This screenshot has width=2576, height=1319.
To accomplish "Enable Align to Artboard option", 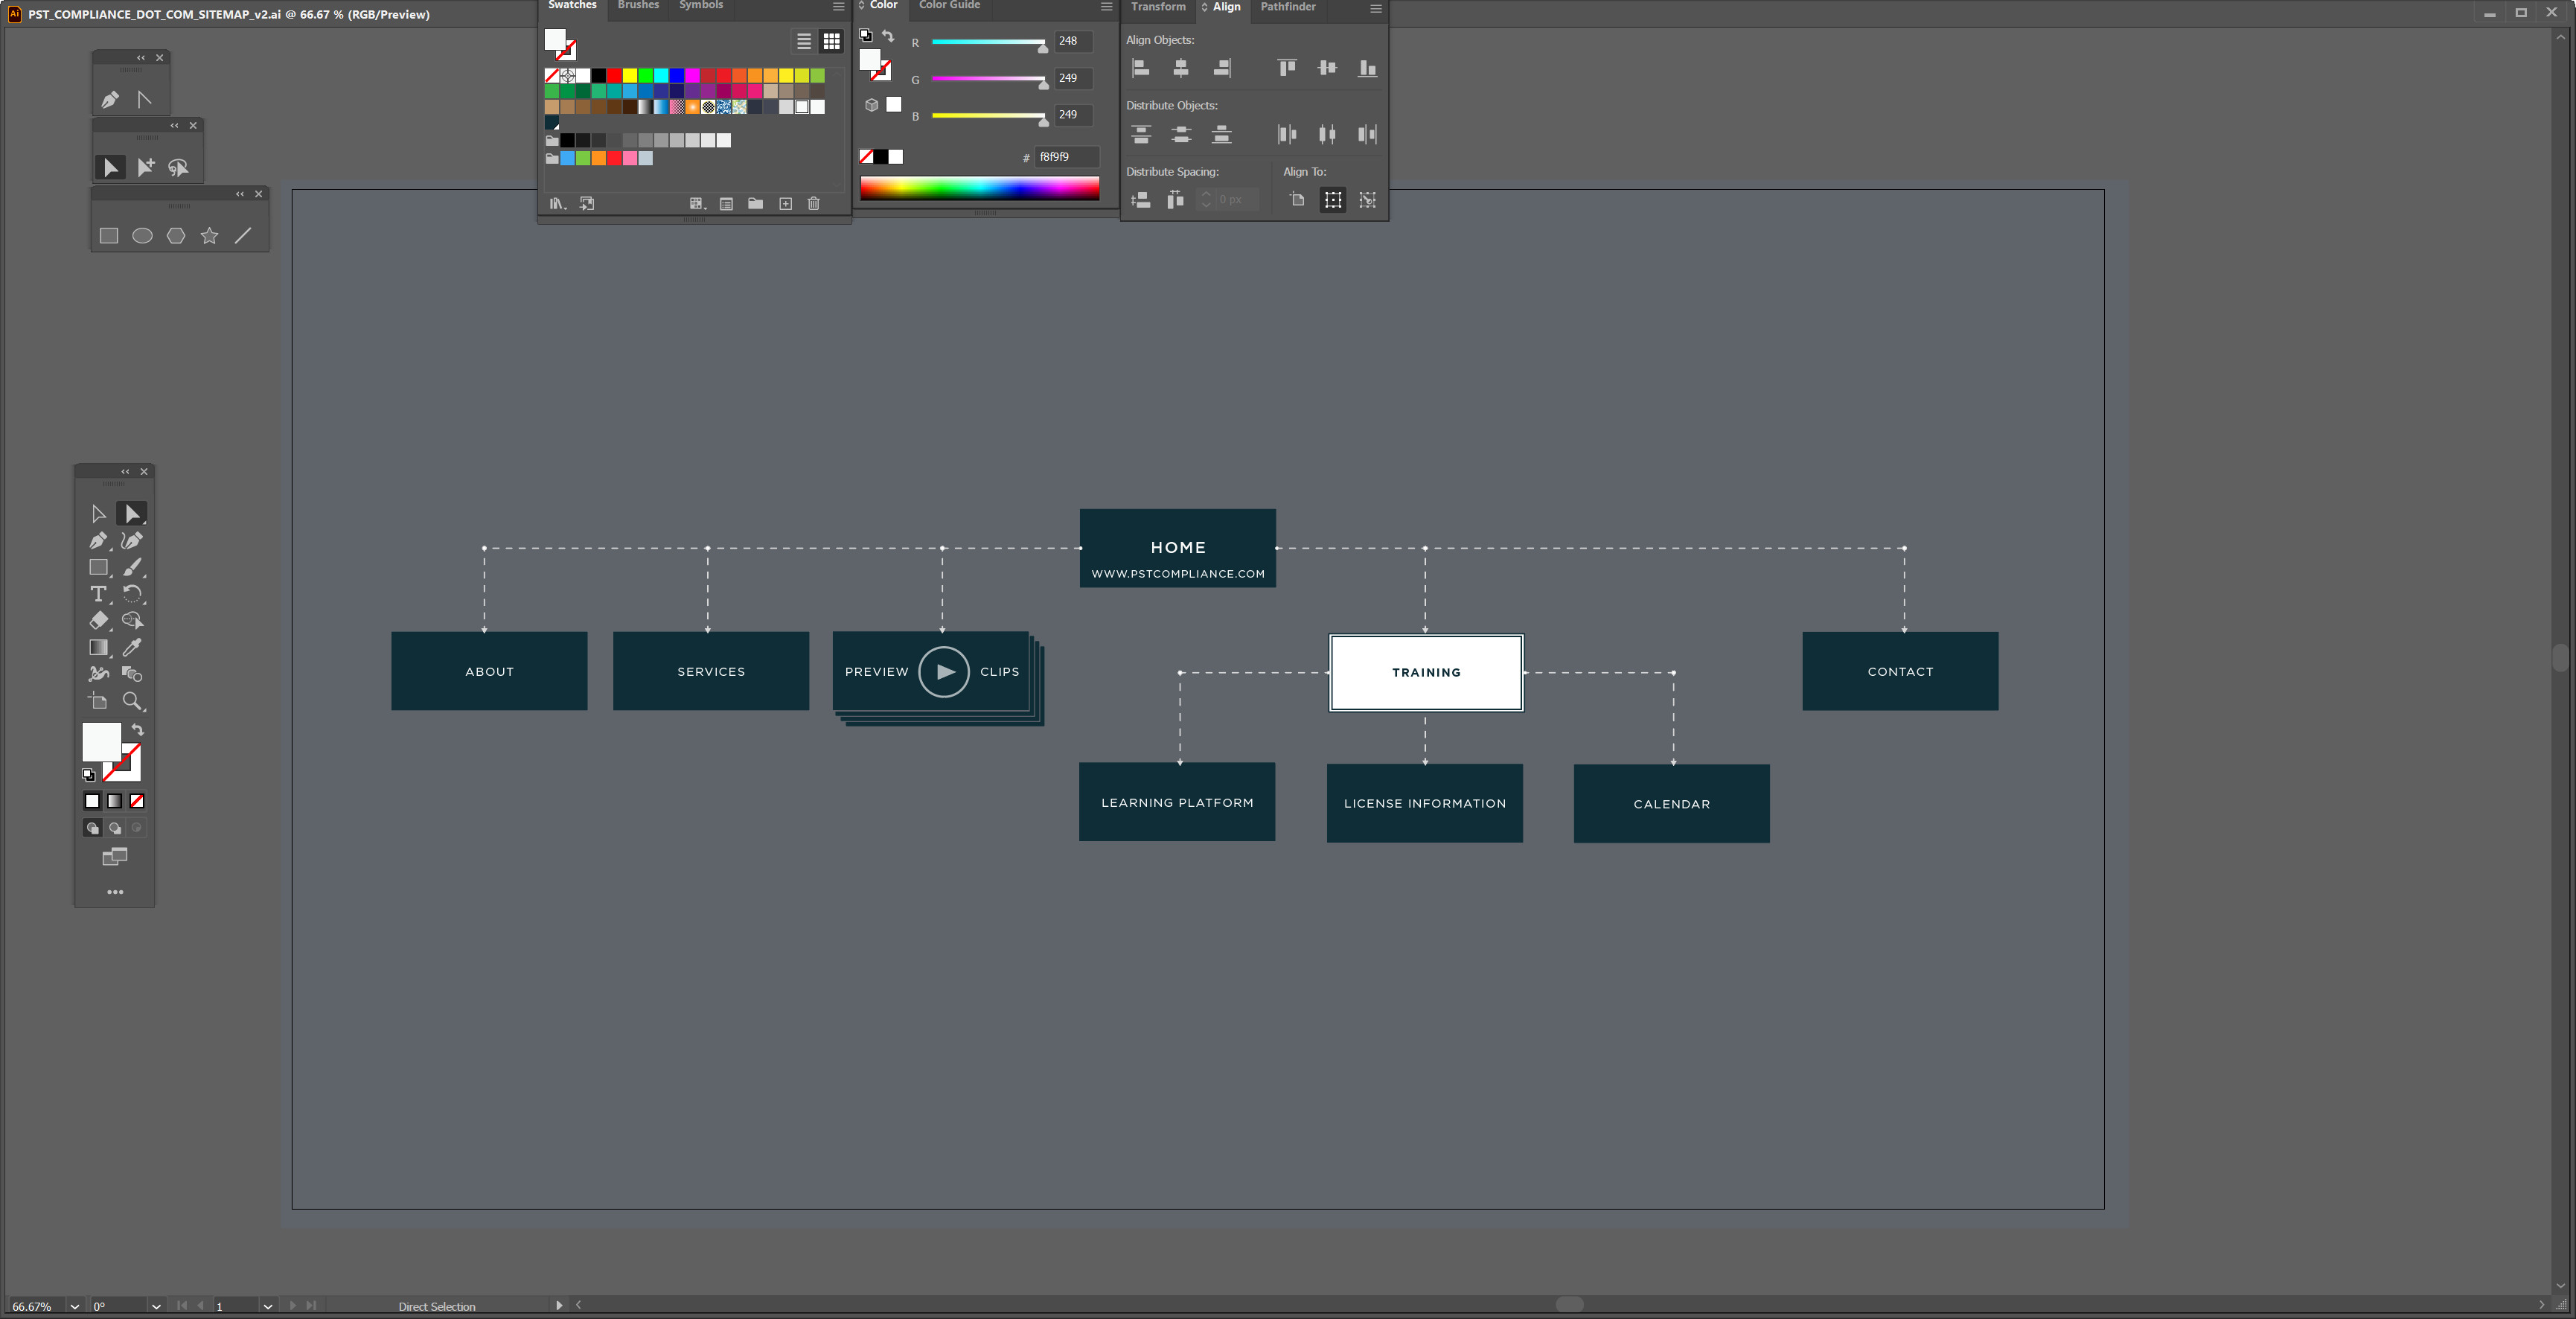I will click(1298, 200).
